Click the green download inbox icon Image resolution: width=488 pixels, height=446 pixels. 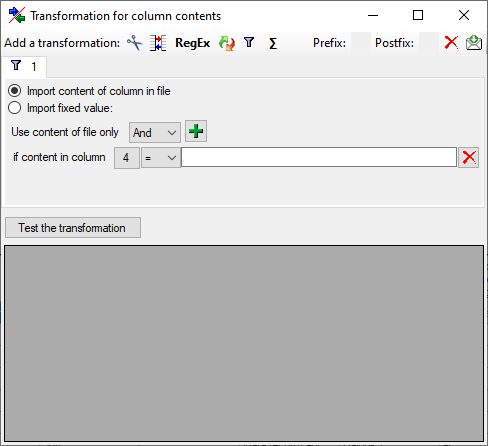click(x=474, y=43)
